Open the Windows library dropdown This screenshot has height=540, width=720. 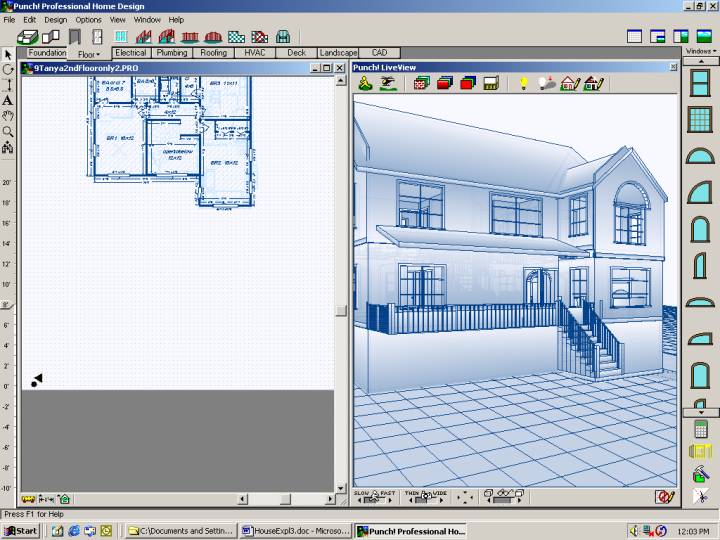click(x=701, y=51)
